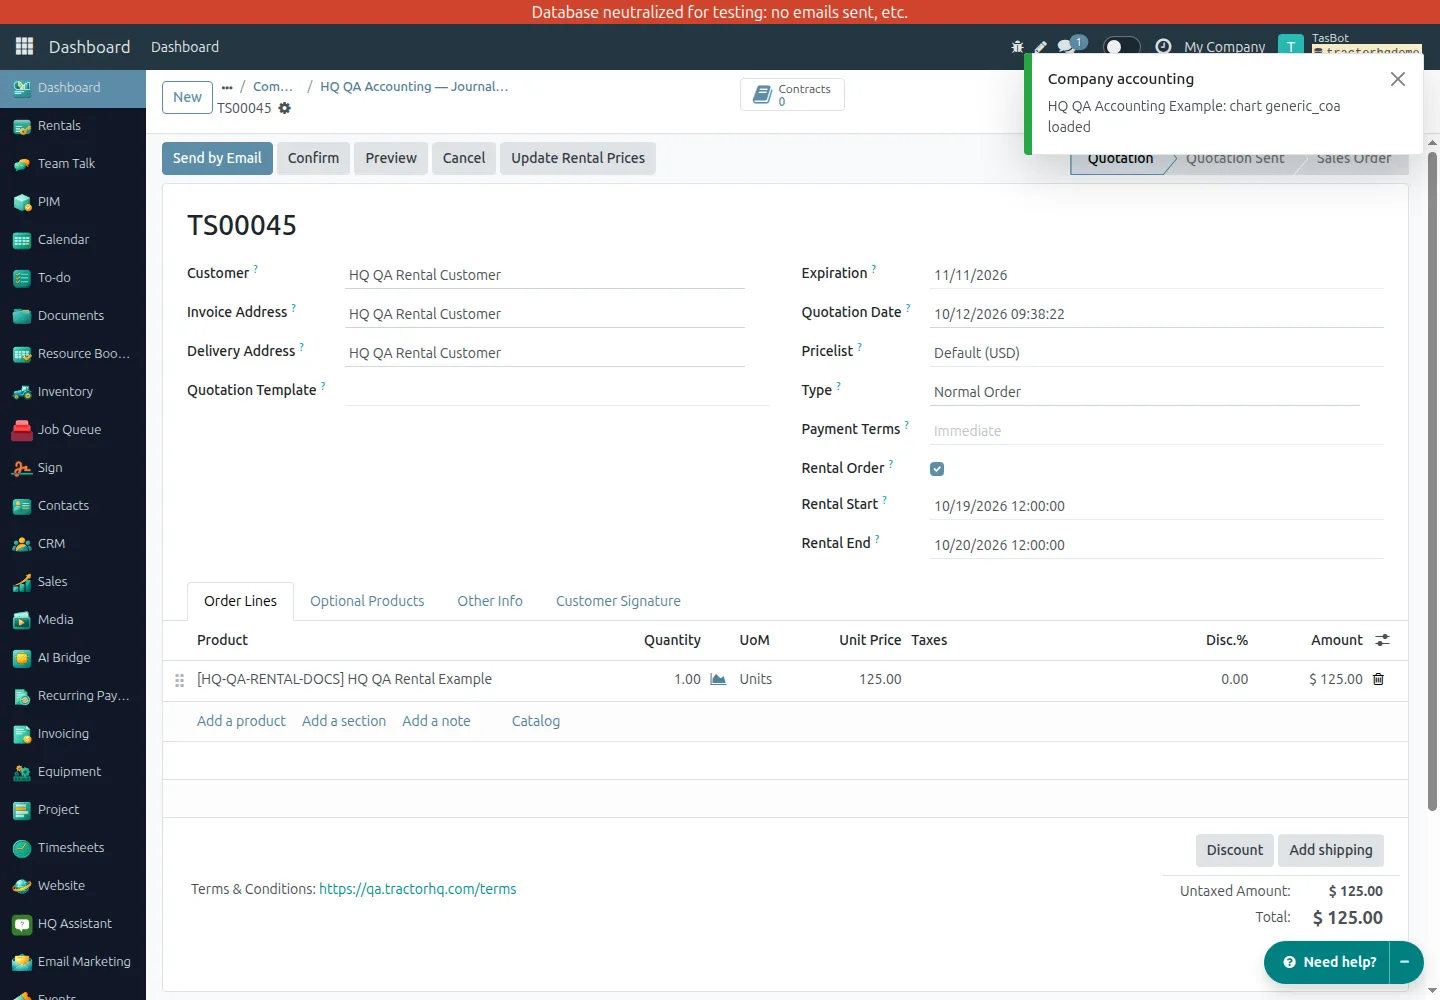
Task: Open the Contracts smart button
Action: click(793, 95)
